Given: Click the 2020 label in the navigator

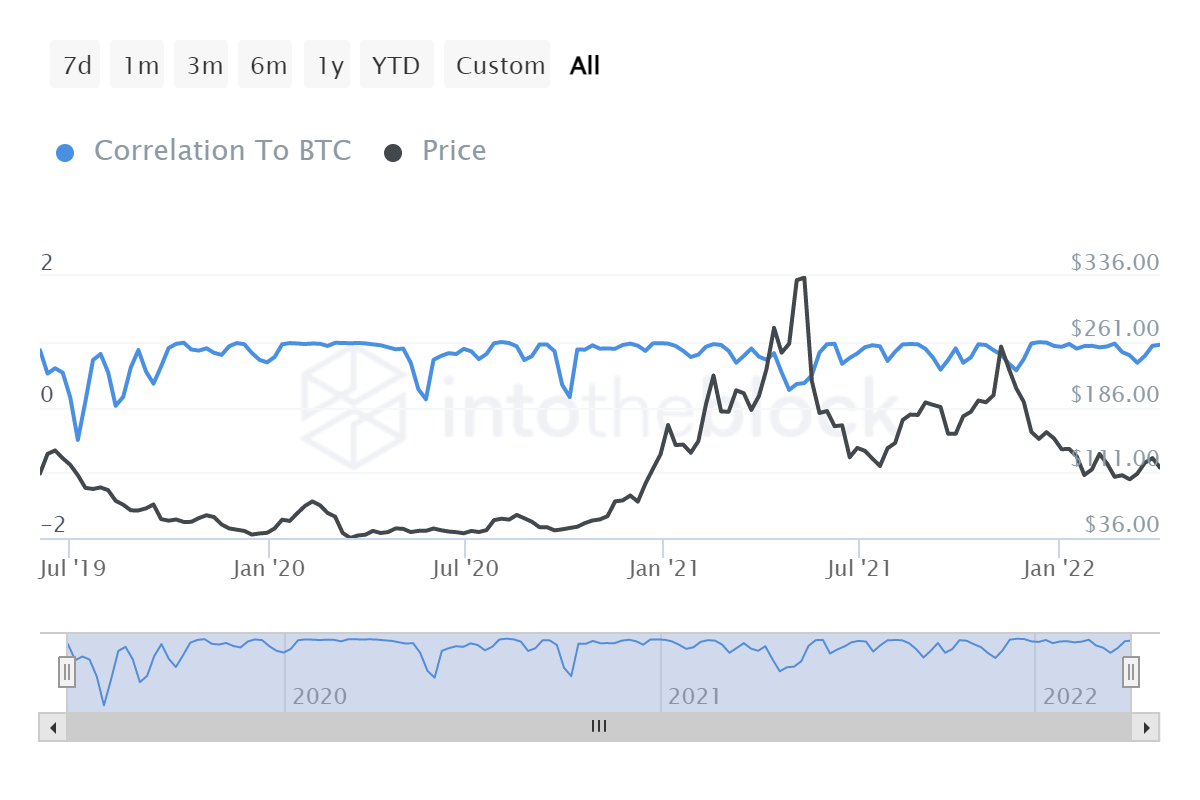Looking at the screenshot, I should pos(321,696).
